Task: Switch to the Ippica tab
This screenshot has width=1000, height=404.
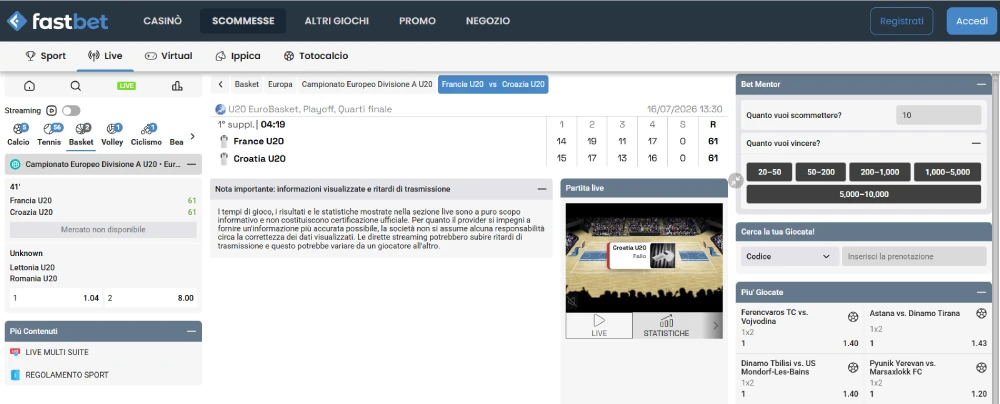Action: coord(238,56)
